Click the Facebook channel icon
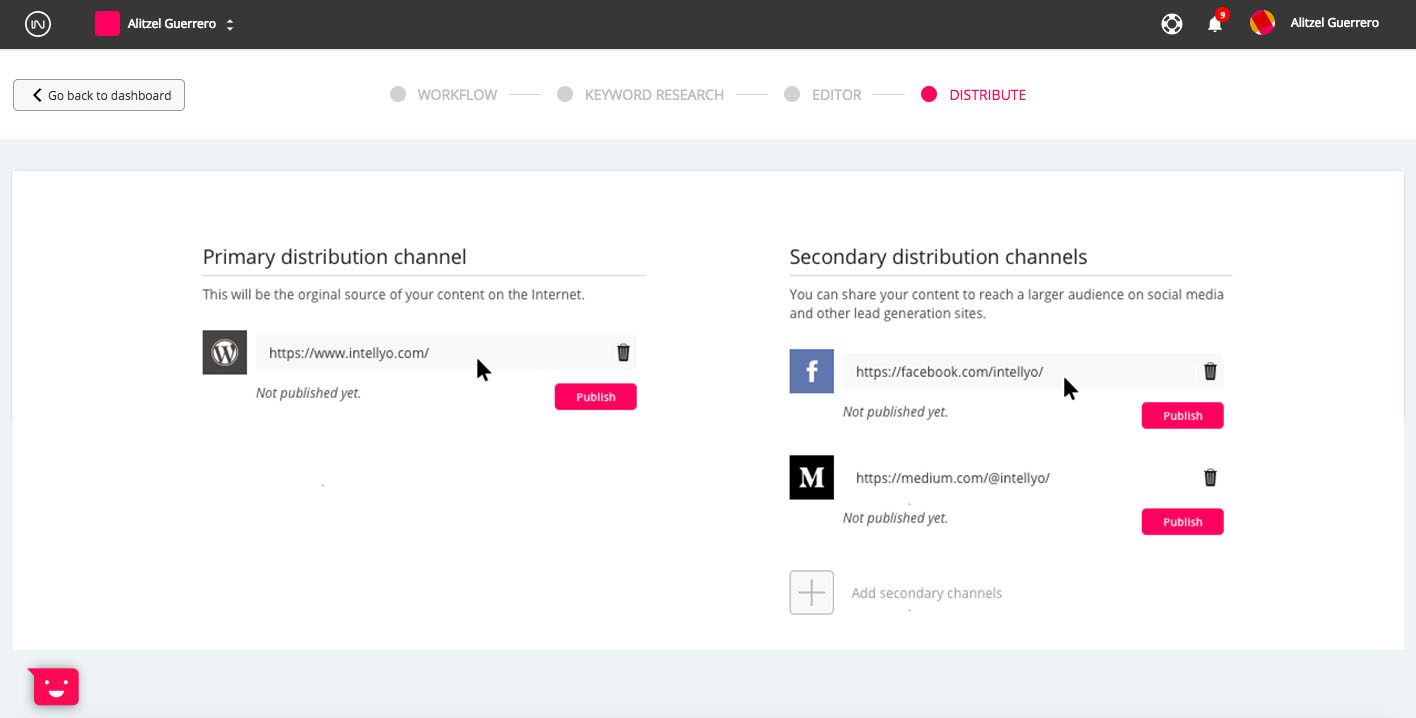The image size is (1416, 718). (x=812, y=371)
